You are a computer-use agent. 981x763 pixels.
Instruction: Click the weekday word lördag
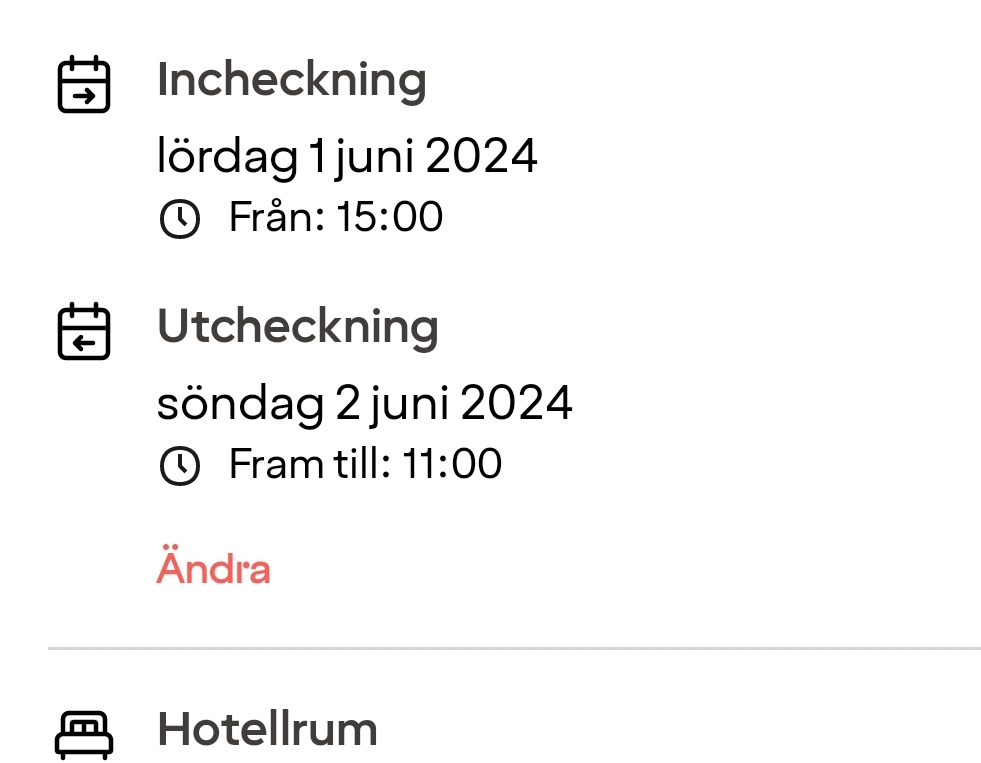227,156
